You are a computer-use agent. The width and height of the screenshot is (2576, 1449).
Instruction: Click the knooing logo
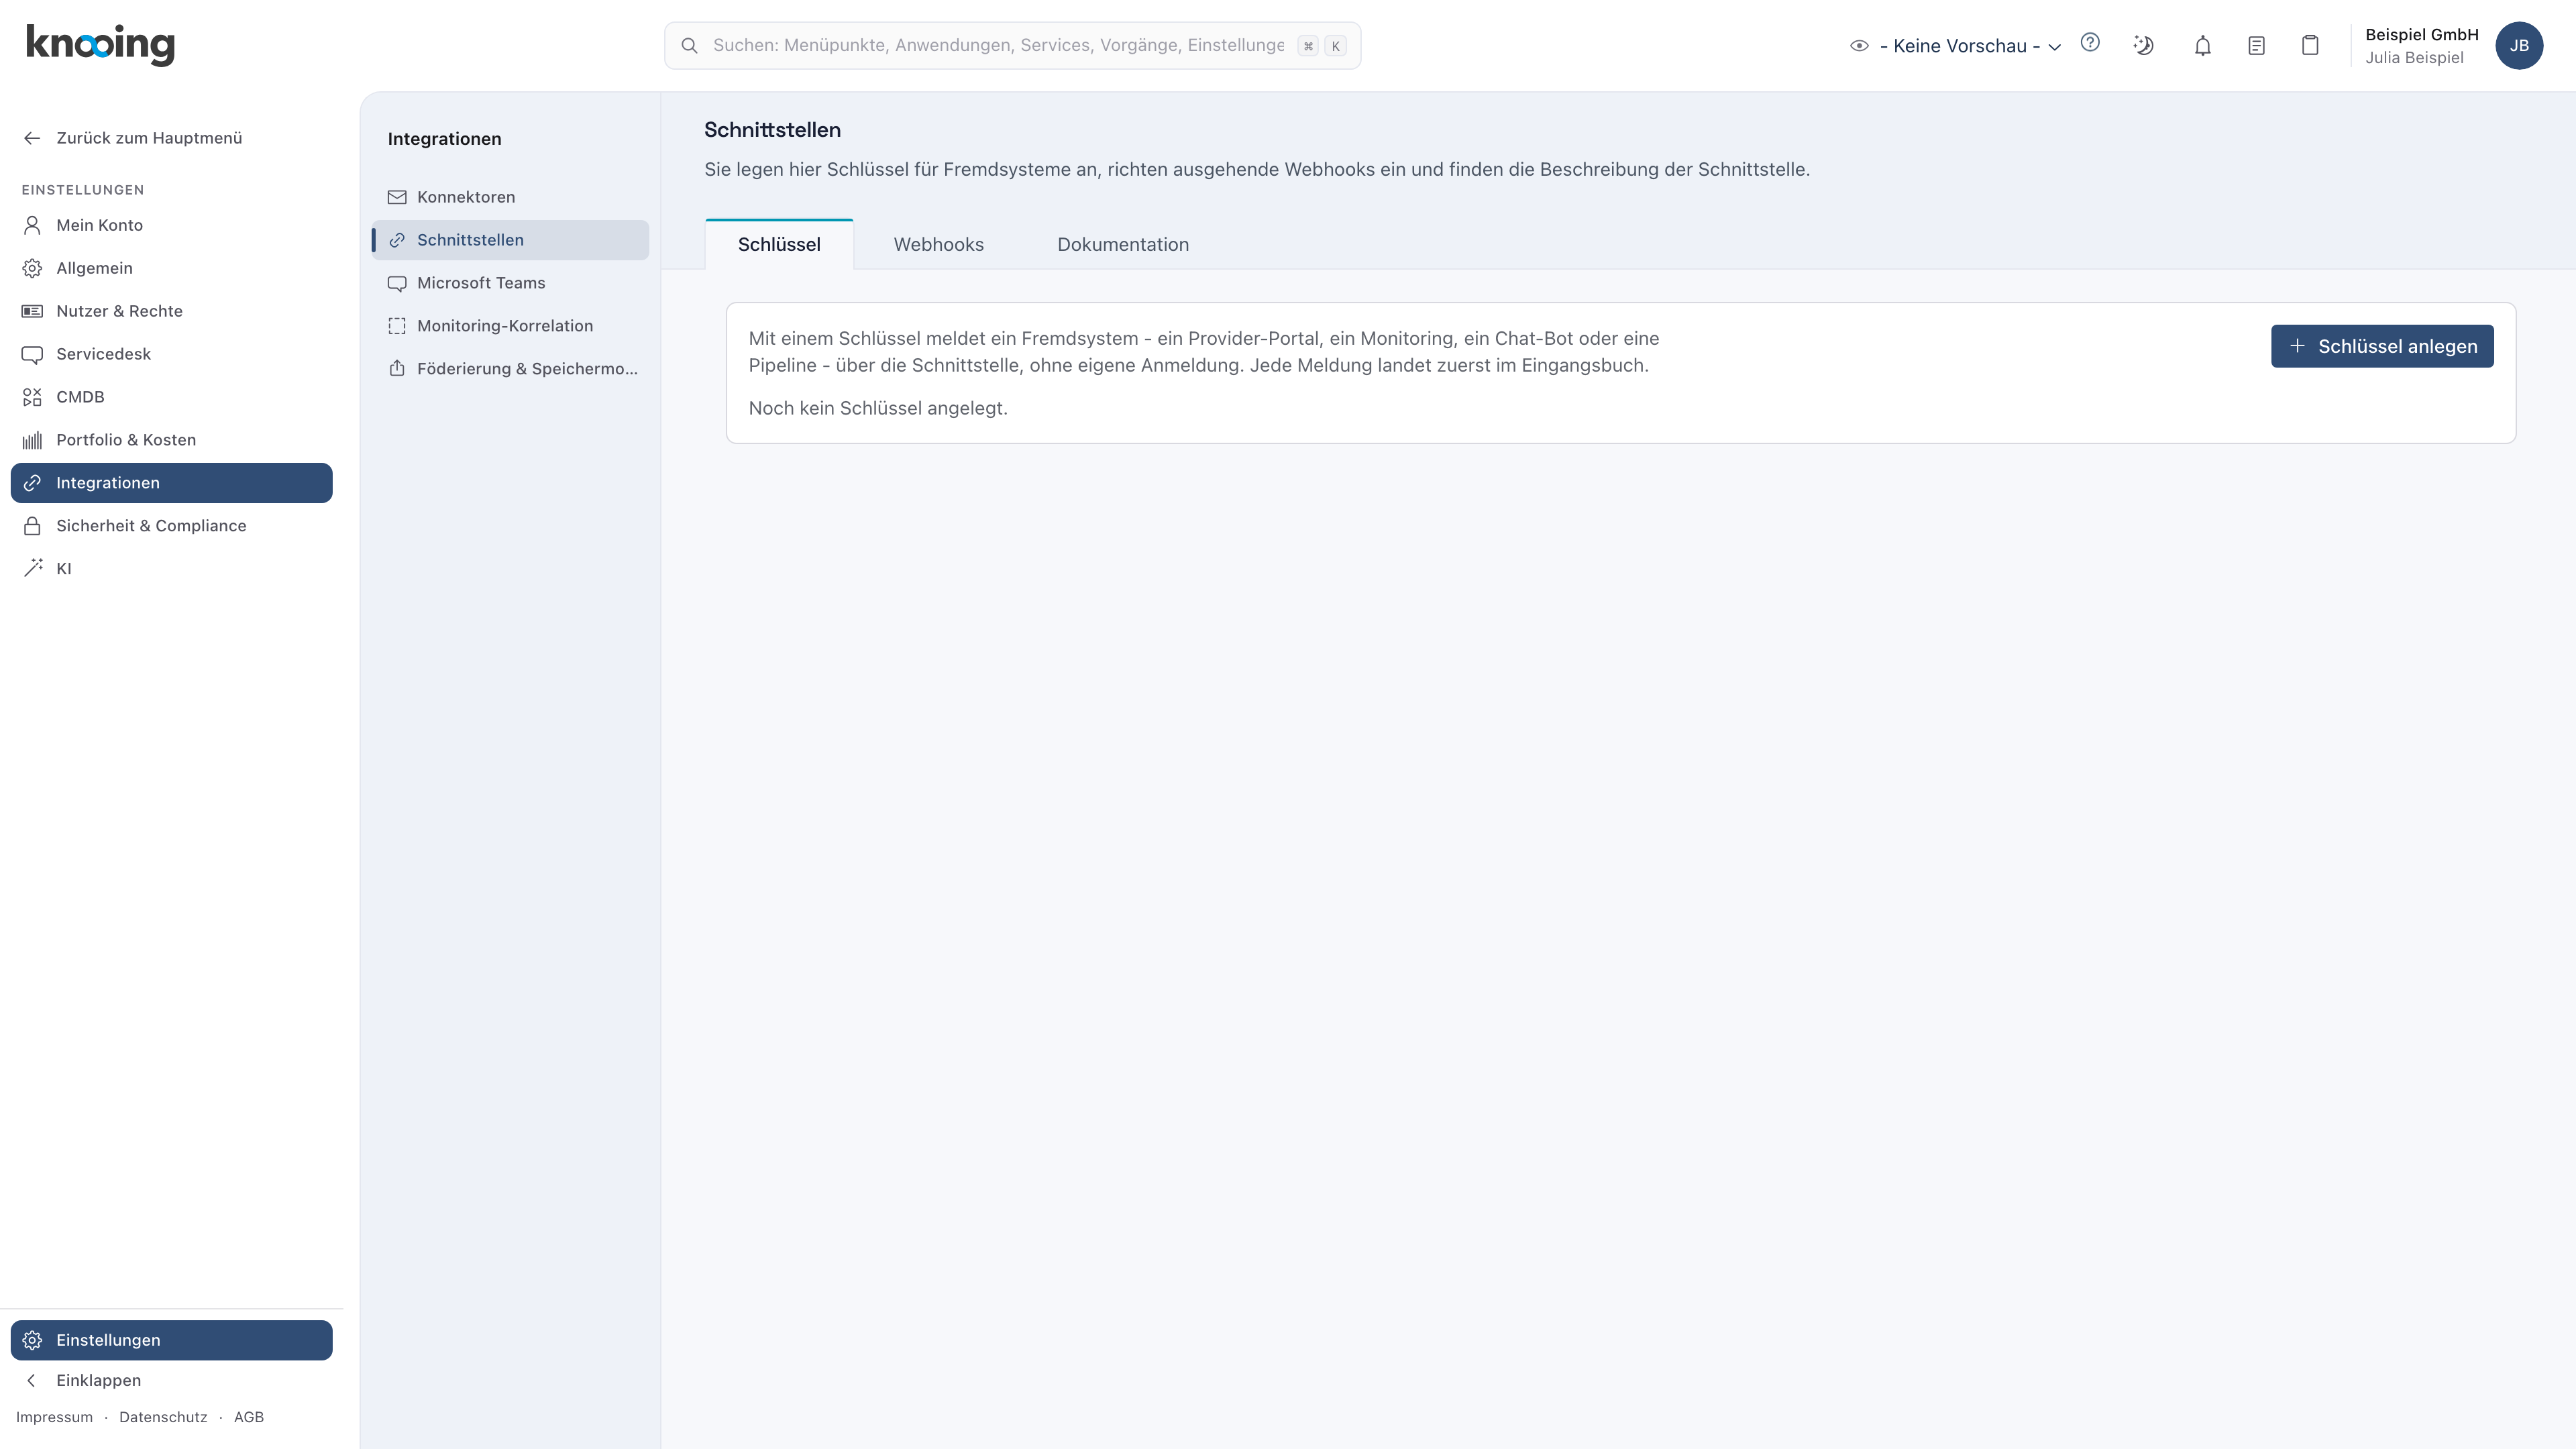pyautogui.click(x=100, y=45)
